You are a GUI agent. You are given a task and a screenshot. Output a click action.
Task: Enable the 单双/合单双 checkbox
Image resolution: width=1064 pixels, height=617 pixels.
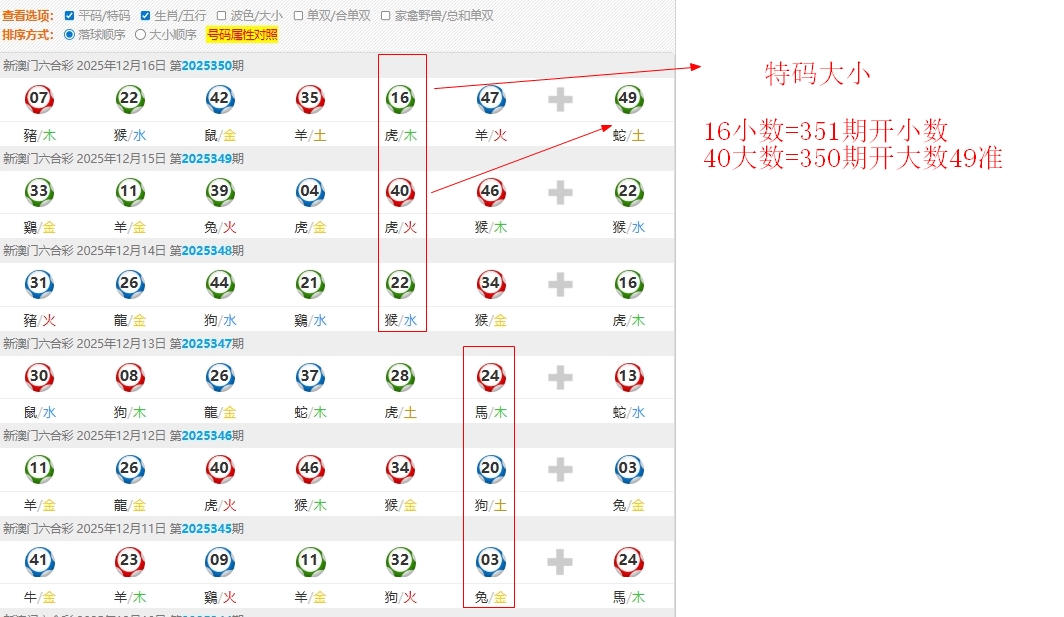click(x=298, y=16)
